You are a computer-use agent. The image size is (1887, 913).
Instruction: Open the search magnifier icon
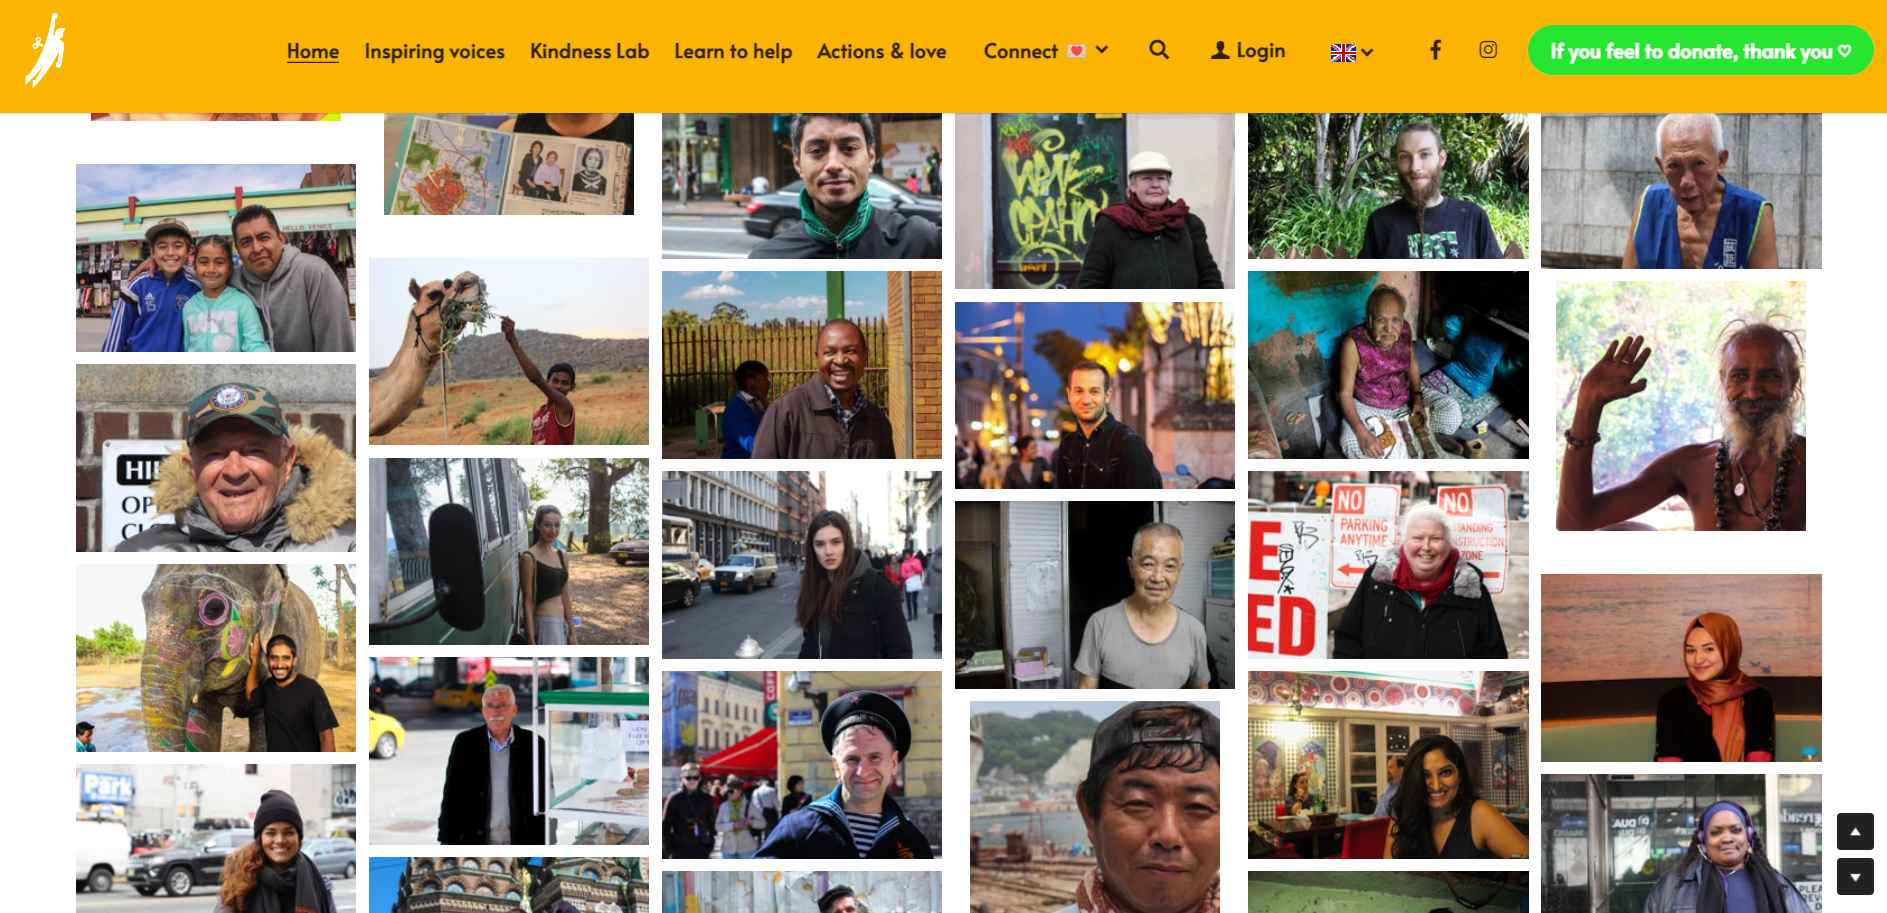1159,50
